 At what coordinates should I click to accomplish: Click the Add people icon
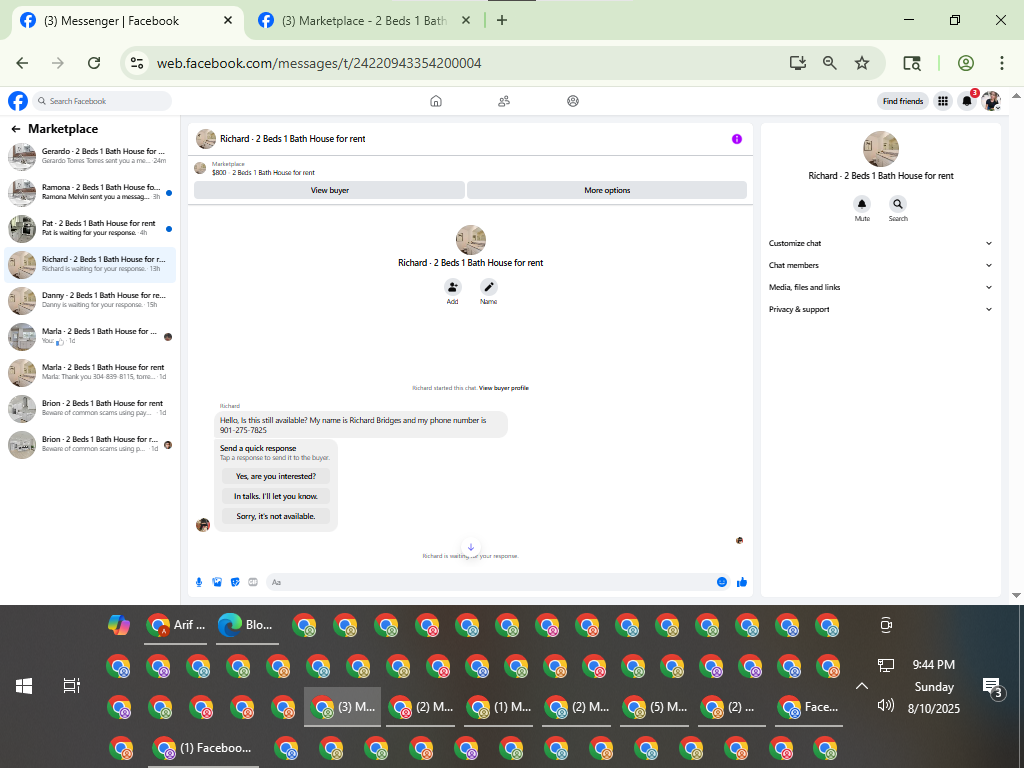[453, 287]
